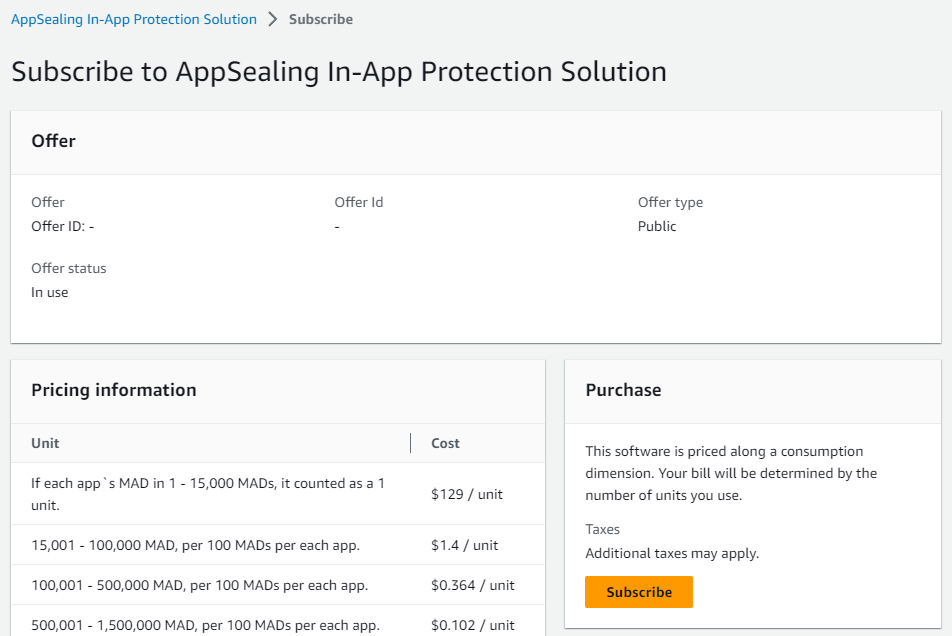The height and width of the screenshot is (636, 952).
Task: Click the Cost column header
Action: tap(445, 443)
